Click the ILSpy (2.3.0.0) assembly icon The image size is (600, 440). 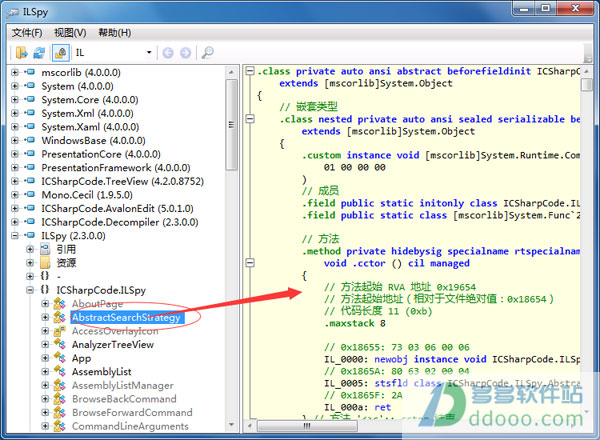click(29, 235)
